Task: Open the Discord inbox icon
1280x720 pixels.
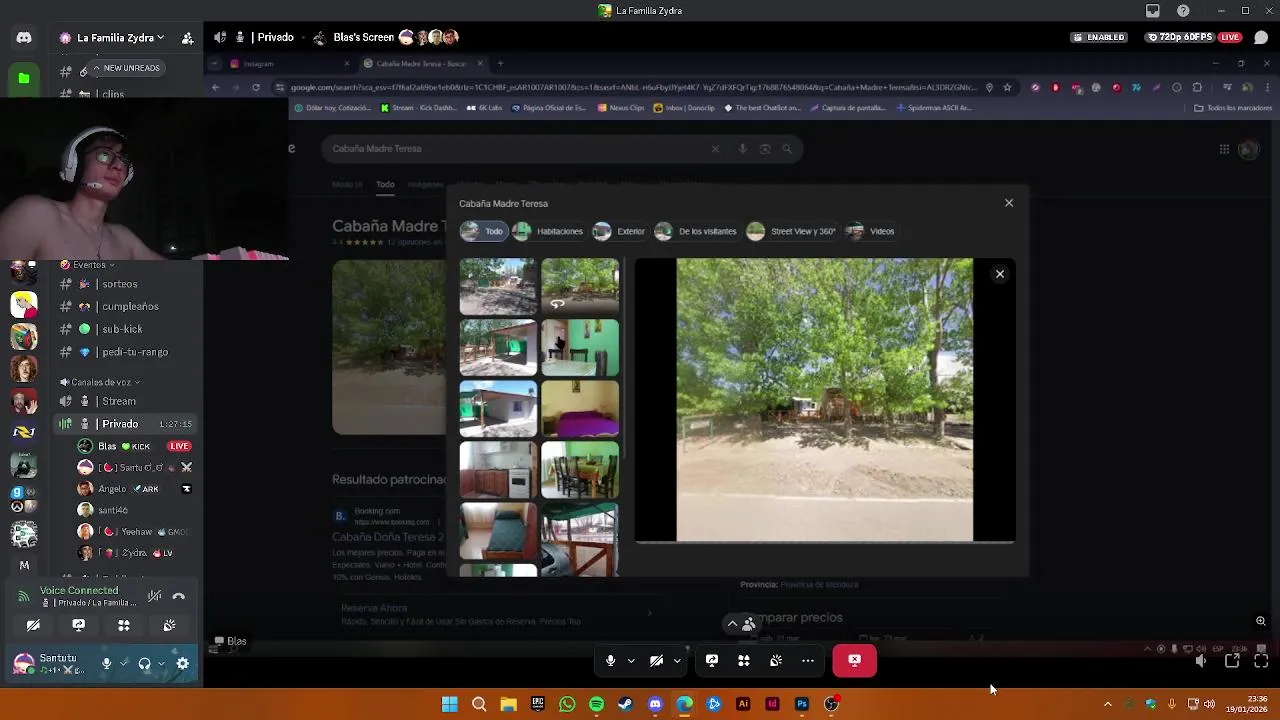Action: [1153, 11]
